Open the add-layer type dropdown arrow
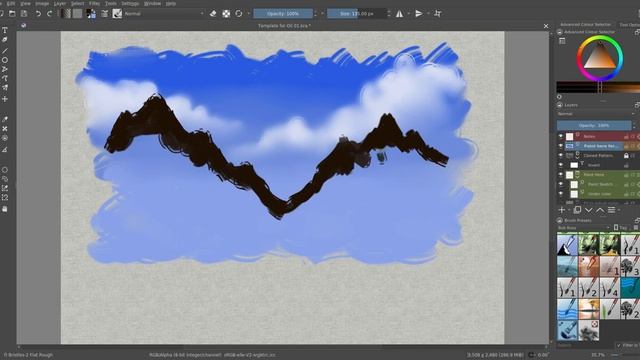640x360 pixels. (x=569, y=210)
